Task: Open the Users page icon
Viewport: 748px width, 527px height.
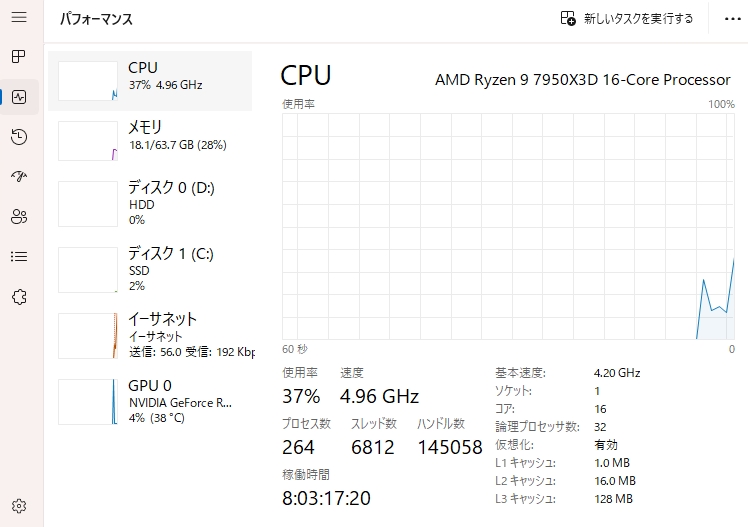Action: (x=18, y=216)
